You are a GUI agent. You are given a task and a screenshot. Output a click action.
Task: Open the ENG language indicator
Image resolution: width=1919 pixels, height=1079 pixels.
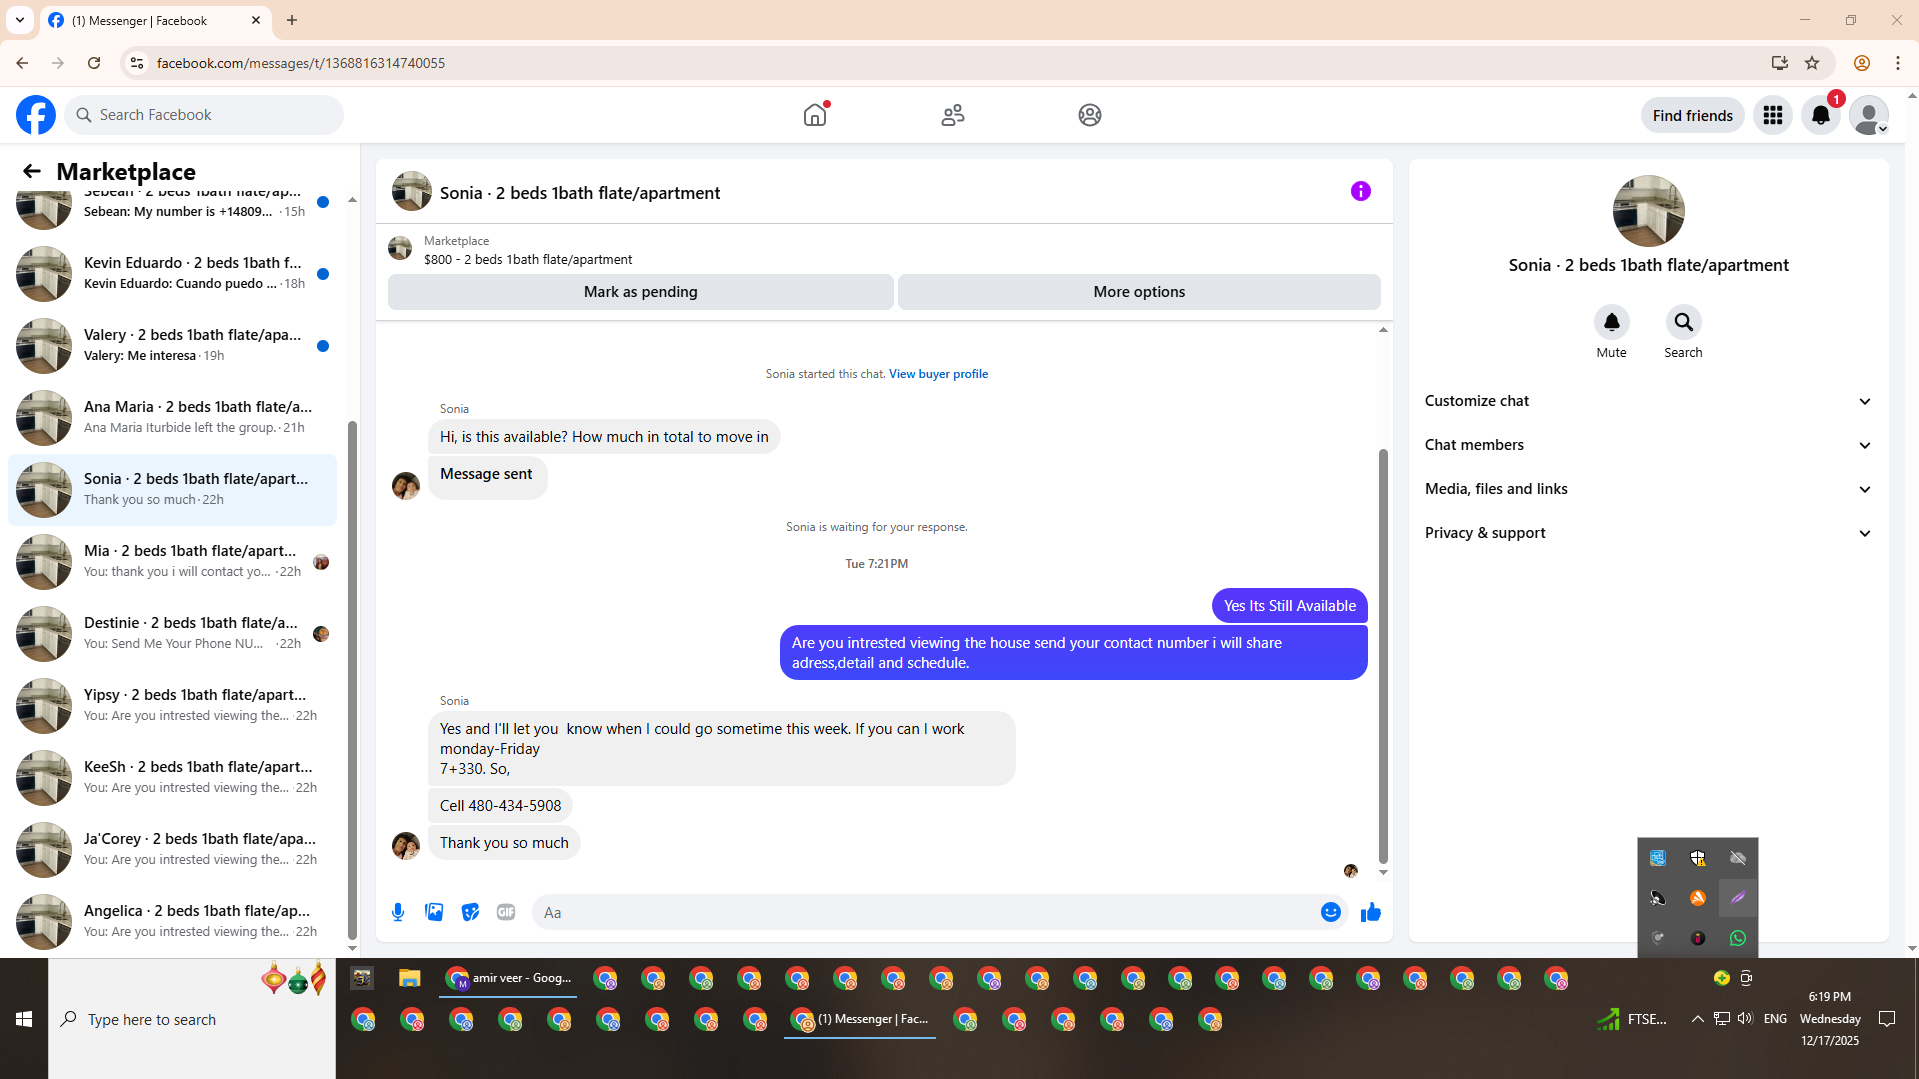pos(1775,1019)
